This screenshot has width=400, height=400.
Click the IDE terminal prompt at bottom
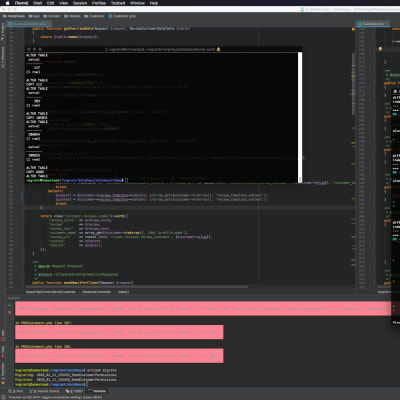[x=51, y=384]
